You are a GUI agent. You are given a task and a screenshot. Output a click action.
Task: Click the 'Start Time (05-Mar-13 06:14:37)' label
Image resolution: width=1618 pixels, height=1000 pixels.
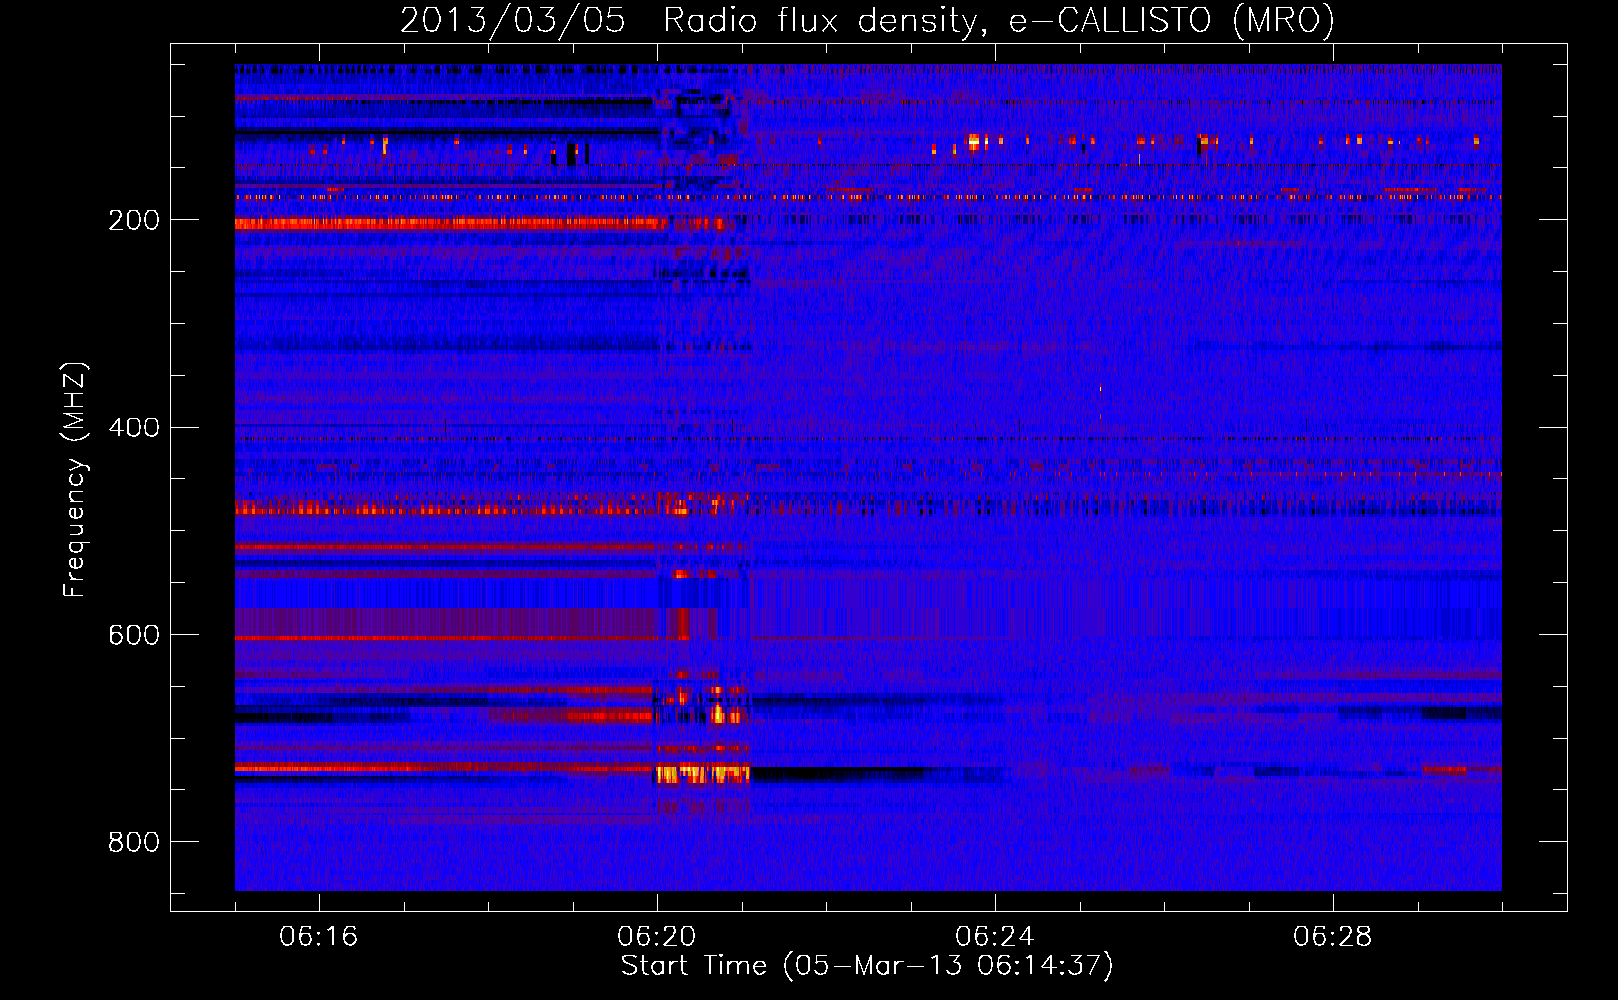click(867, 966)
